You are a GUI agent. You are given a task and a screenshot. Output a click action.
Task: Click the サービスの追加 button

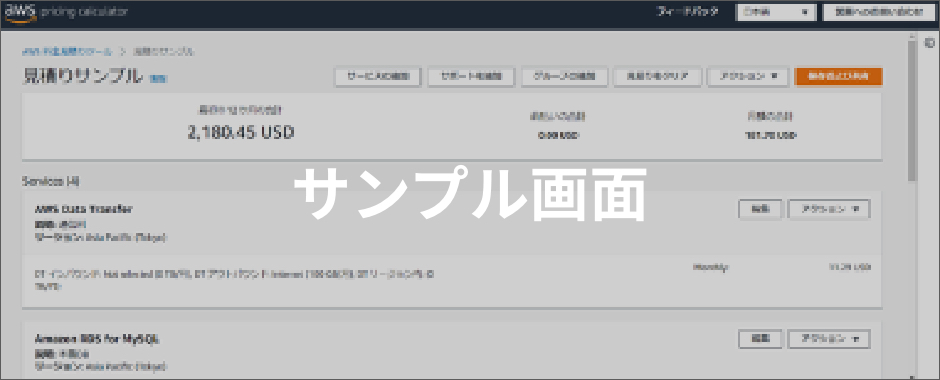tap(378, 77)
